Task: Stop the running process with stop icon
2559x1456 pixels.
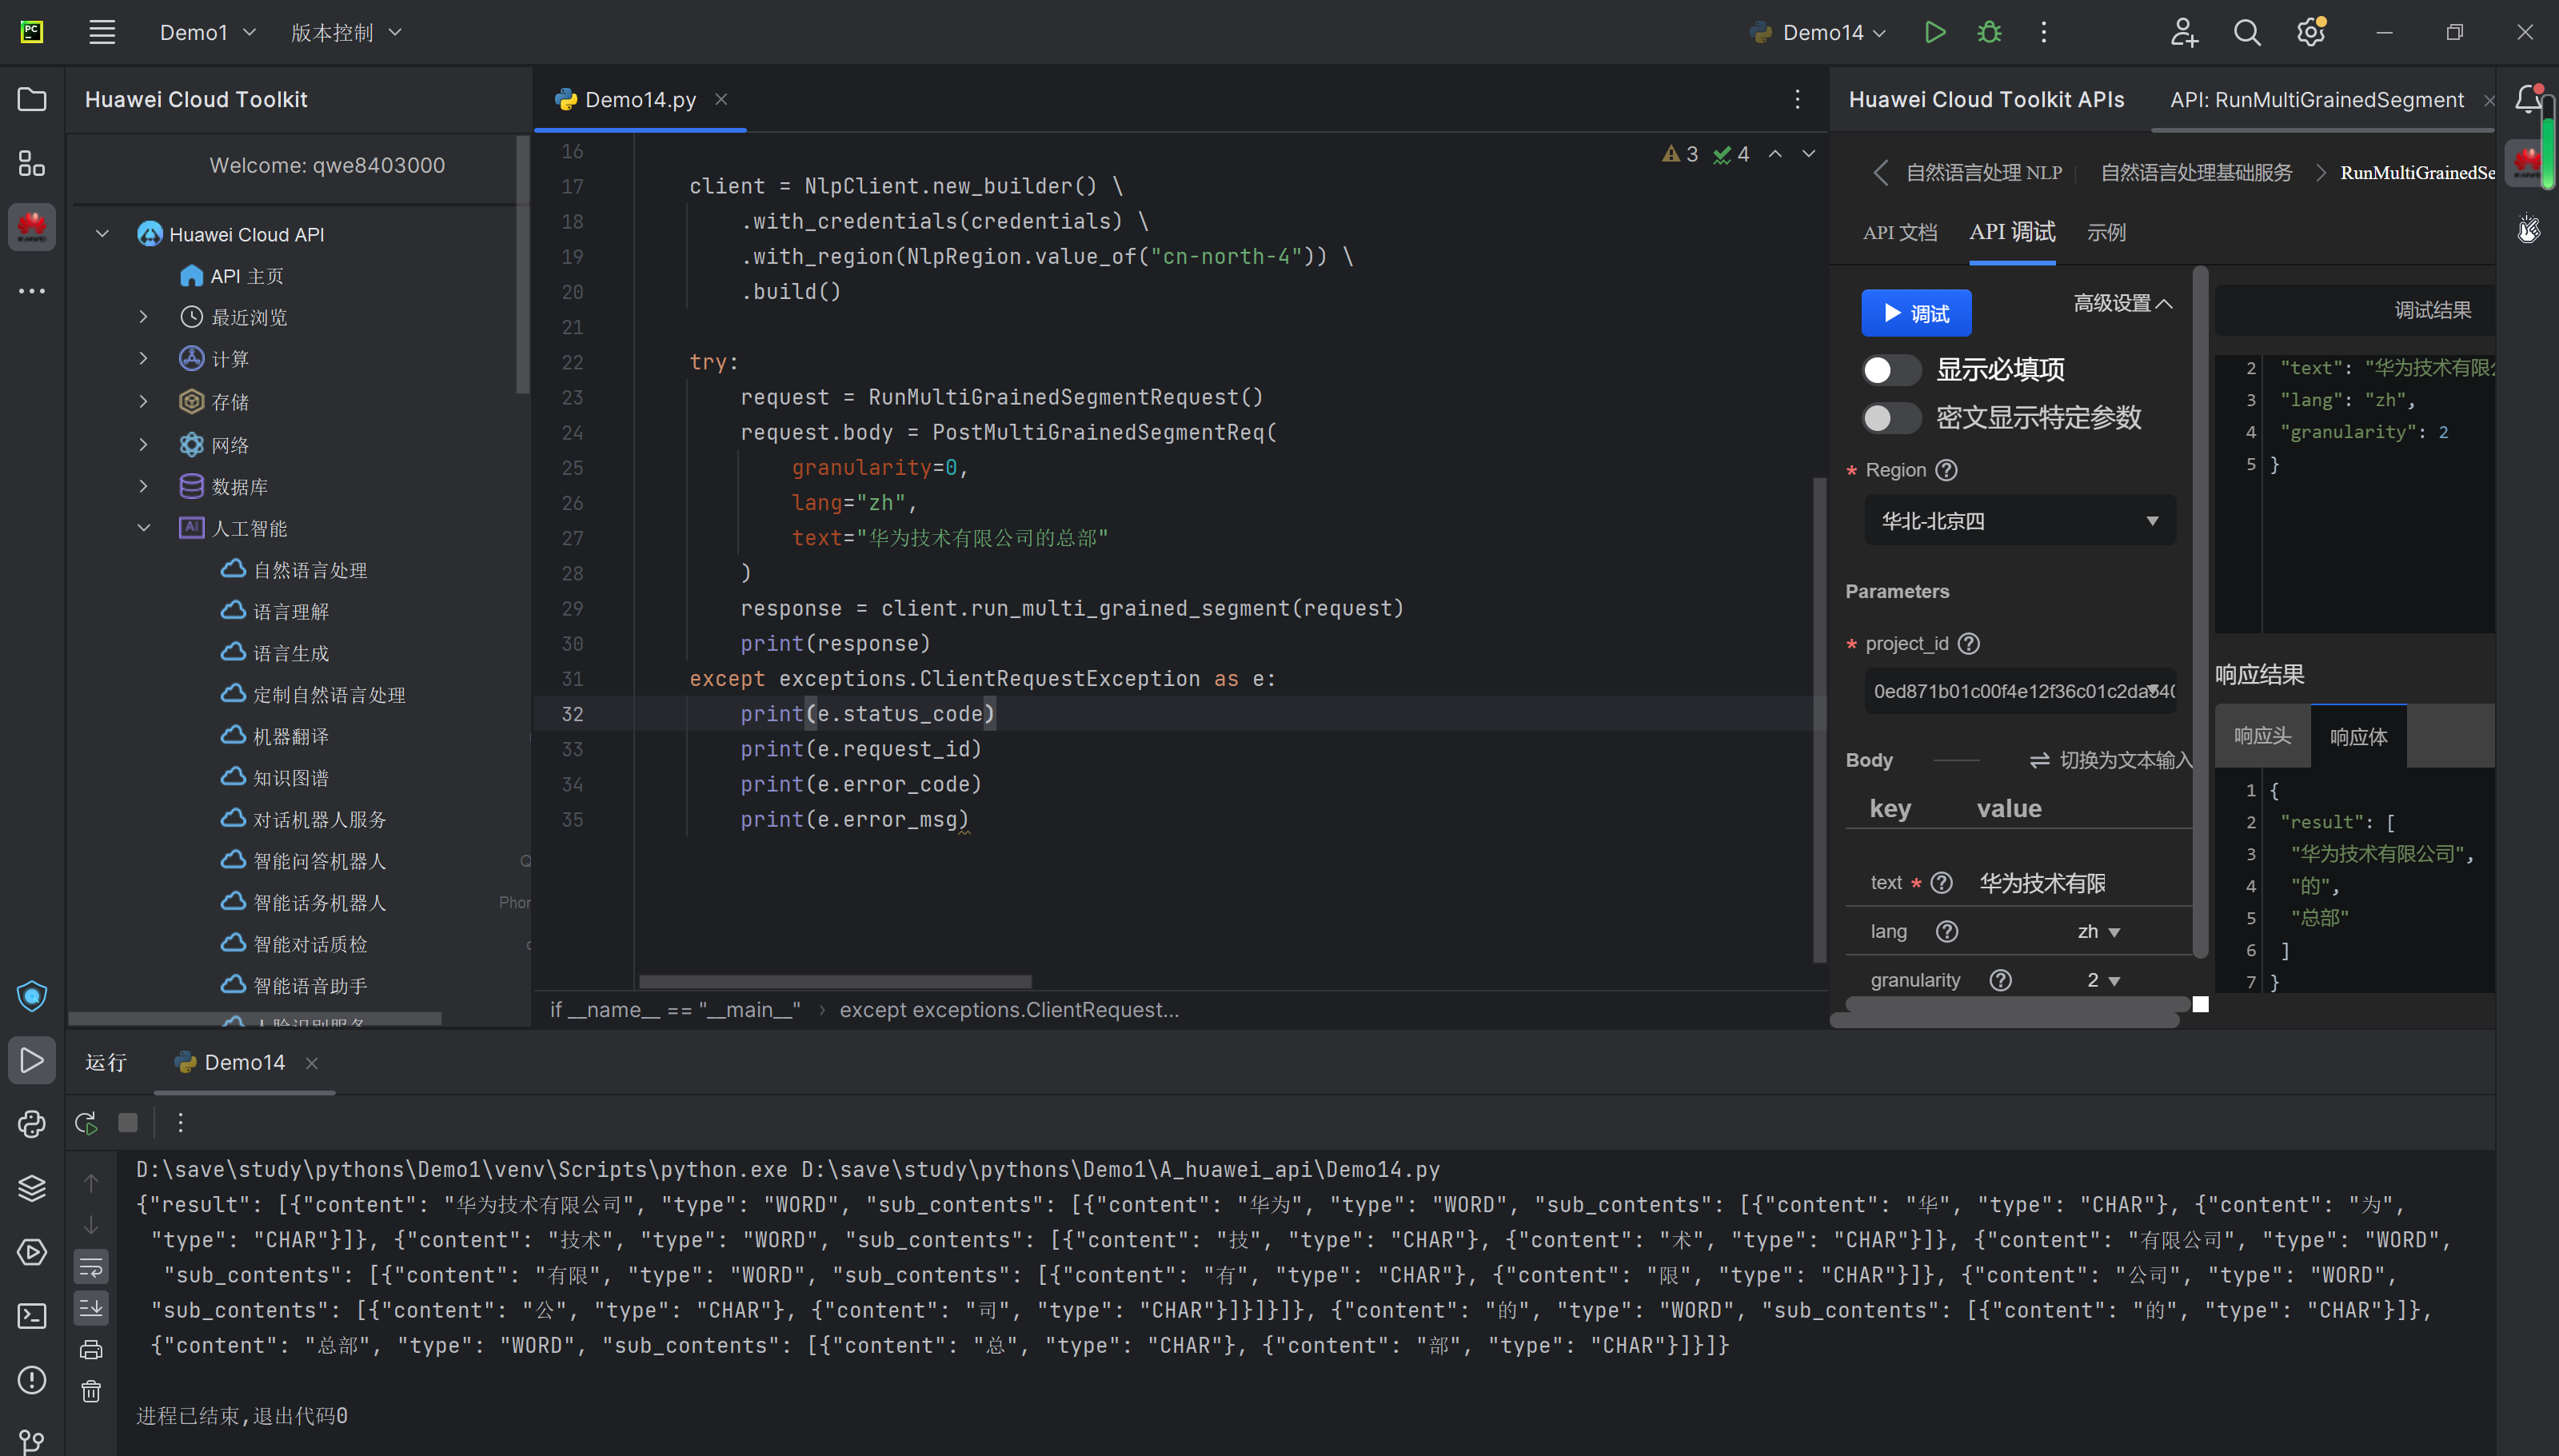Action: (128, 1123)
